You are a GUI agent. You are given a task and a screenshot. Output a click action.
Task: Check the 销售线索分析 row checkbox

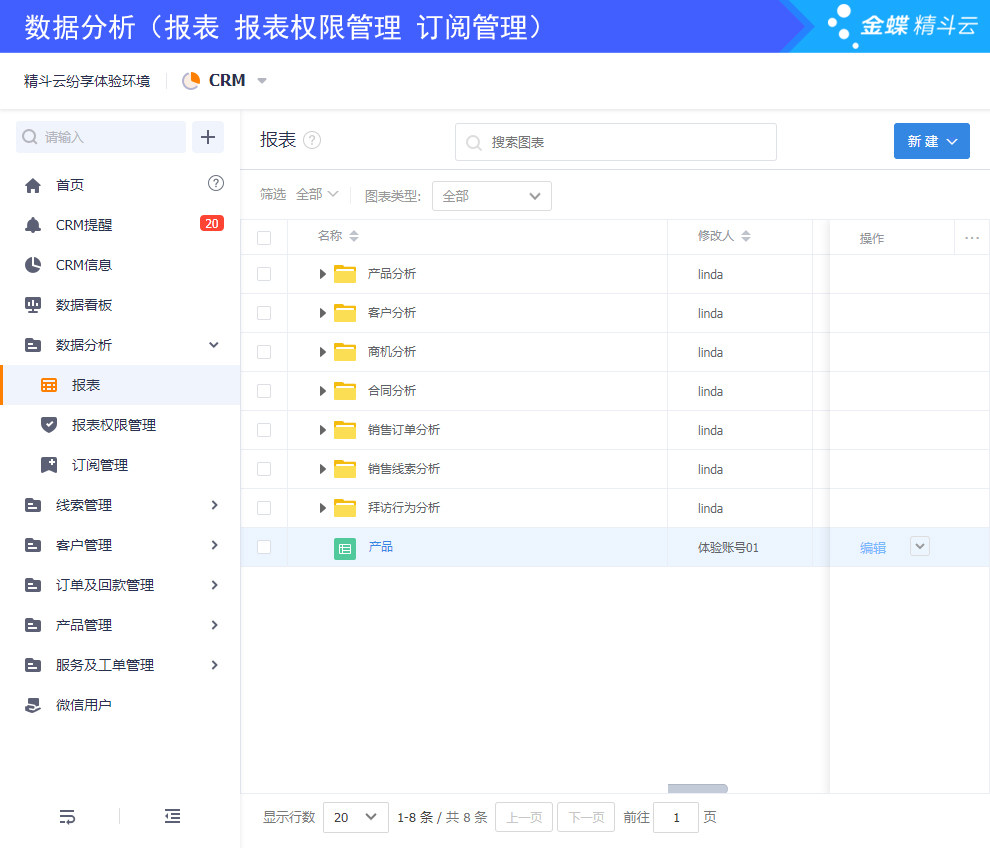tap(264, 469)
